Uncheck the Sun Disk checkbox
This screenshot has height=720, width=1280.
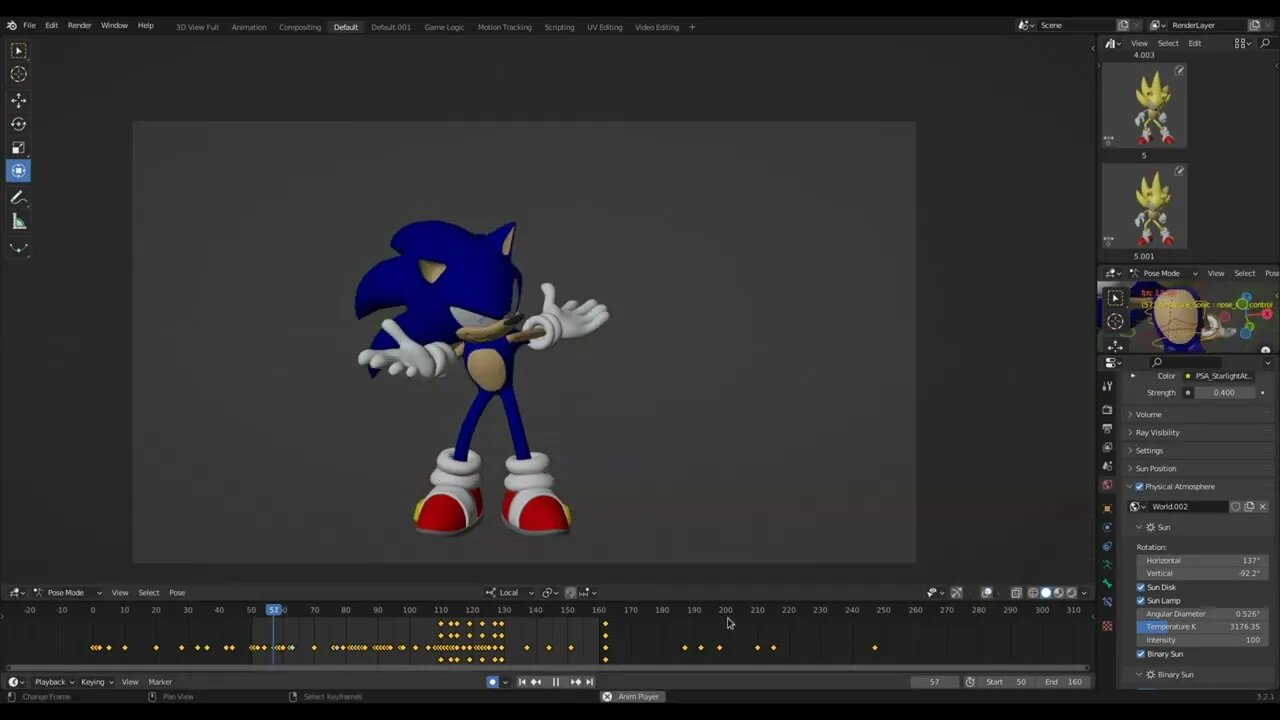(x=1141, y=587)
